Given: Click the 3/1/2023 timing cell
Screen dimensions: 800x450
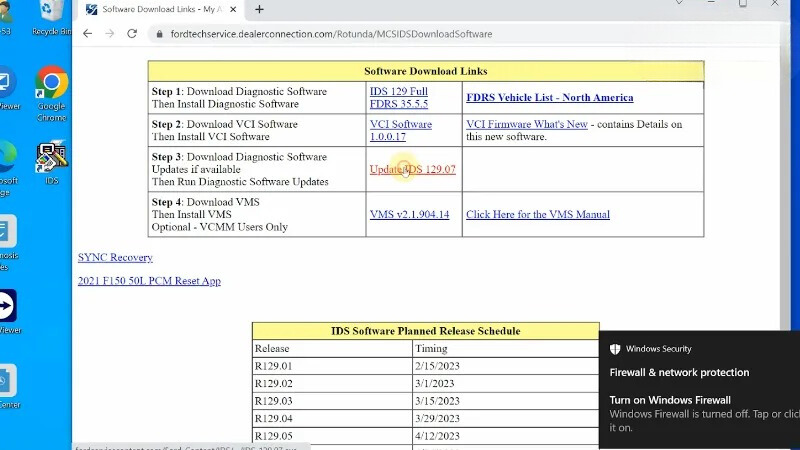Looking at the screenshot, I should pyautogui.click(x=505, y=384).
